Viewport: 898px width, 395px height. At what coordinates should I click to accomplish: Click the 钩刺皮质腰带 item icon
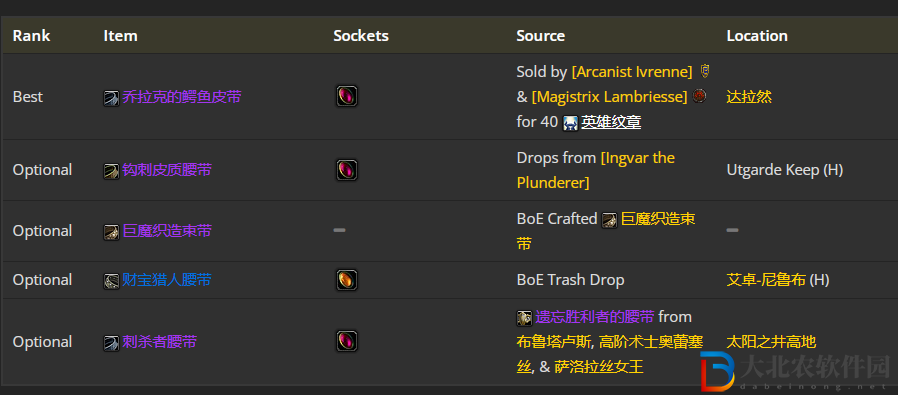(x=111, y=171)
